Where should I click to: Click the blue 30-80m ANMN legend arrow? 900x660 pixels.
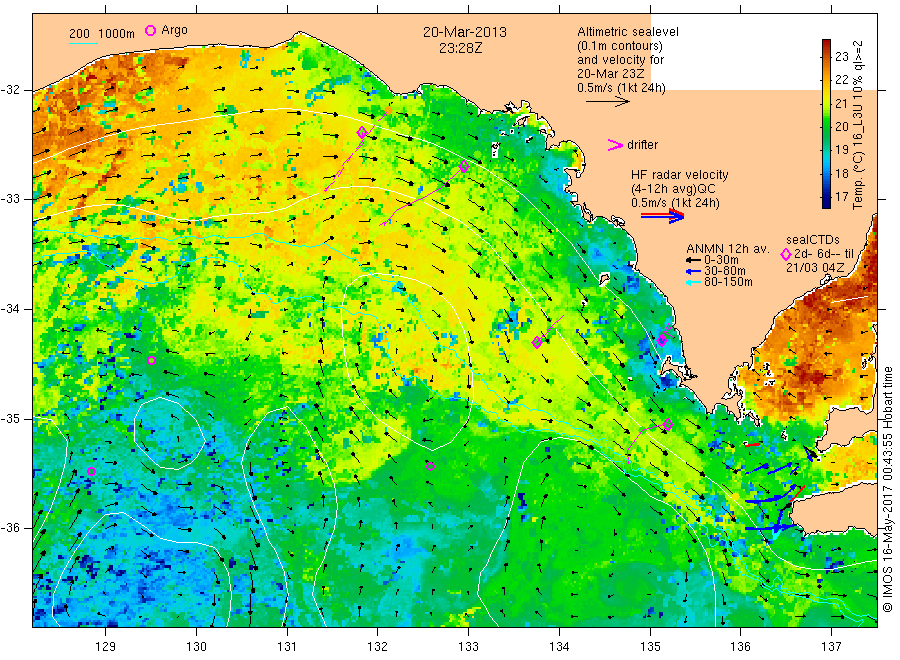[x=693, y=271]
